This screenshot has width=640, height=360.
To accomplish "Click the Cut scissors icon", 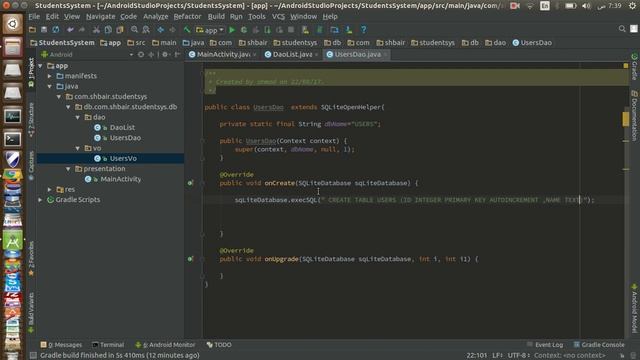I will 96,30.
